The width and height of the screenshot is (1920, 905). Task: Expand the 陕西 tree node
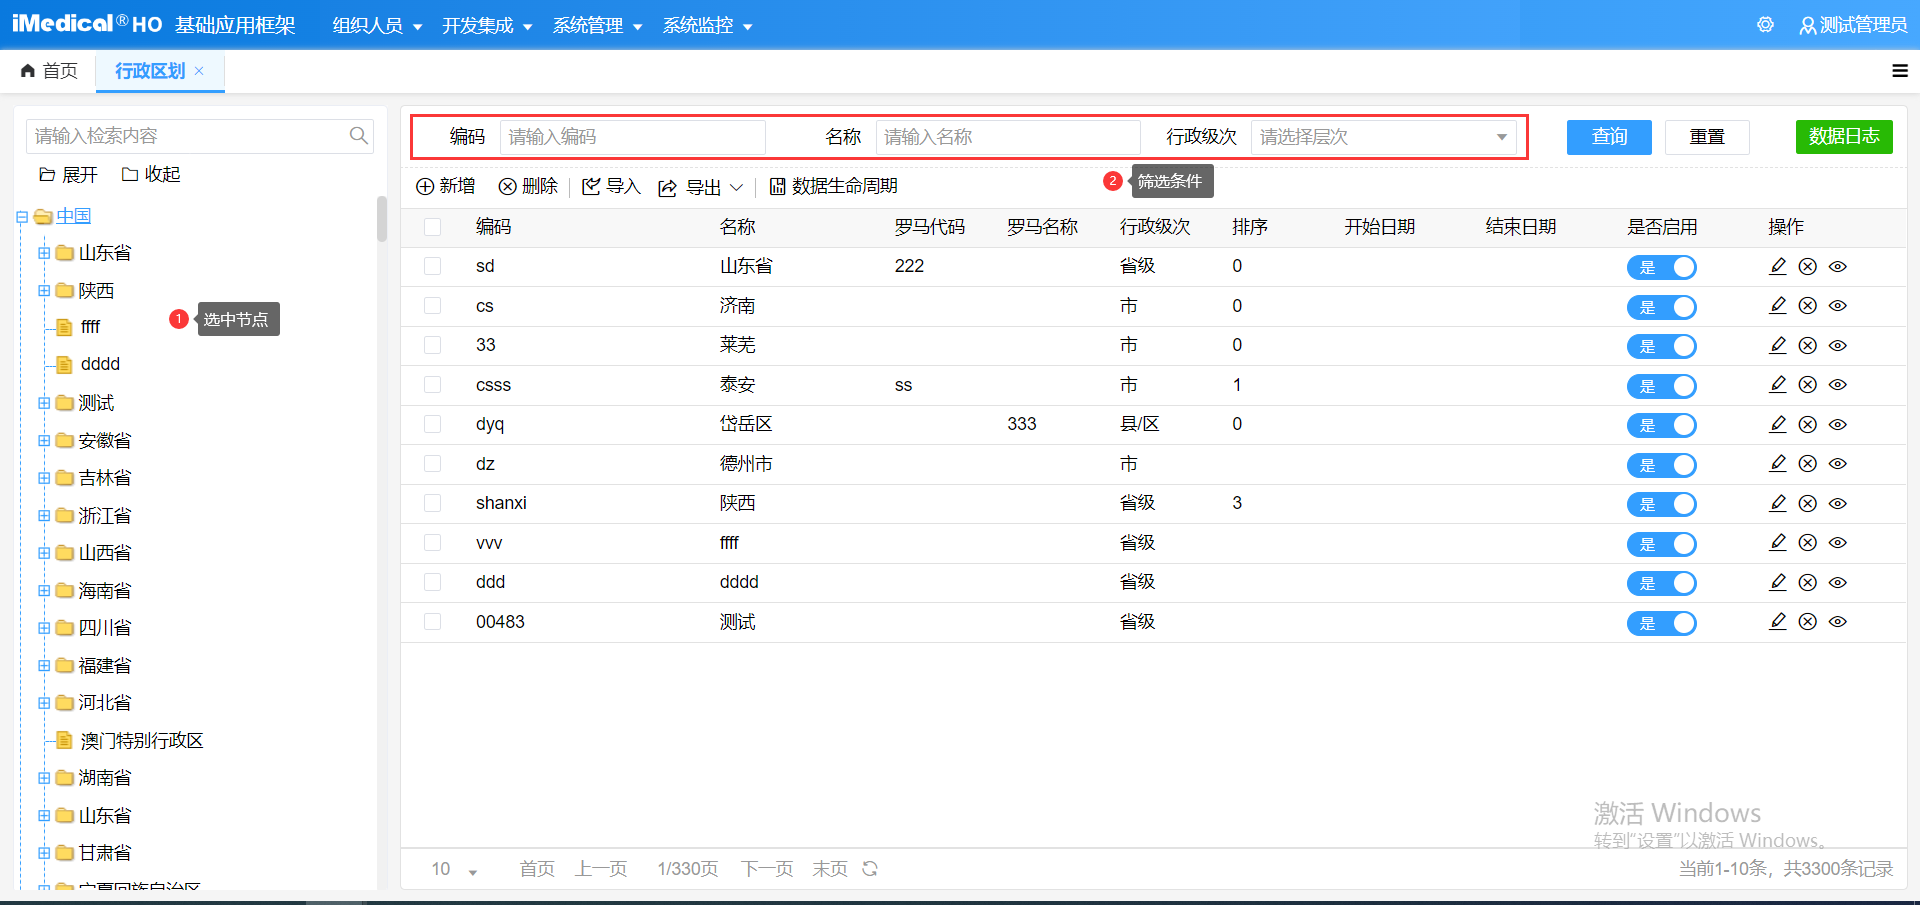coord(44,291)
